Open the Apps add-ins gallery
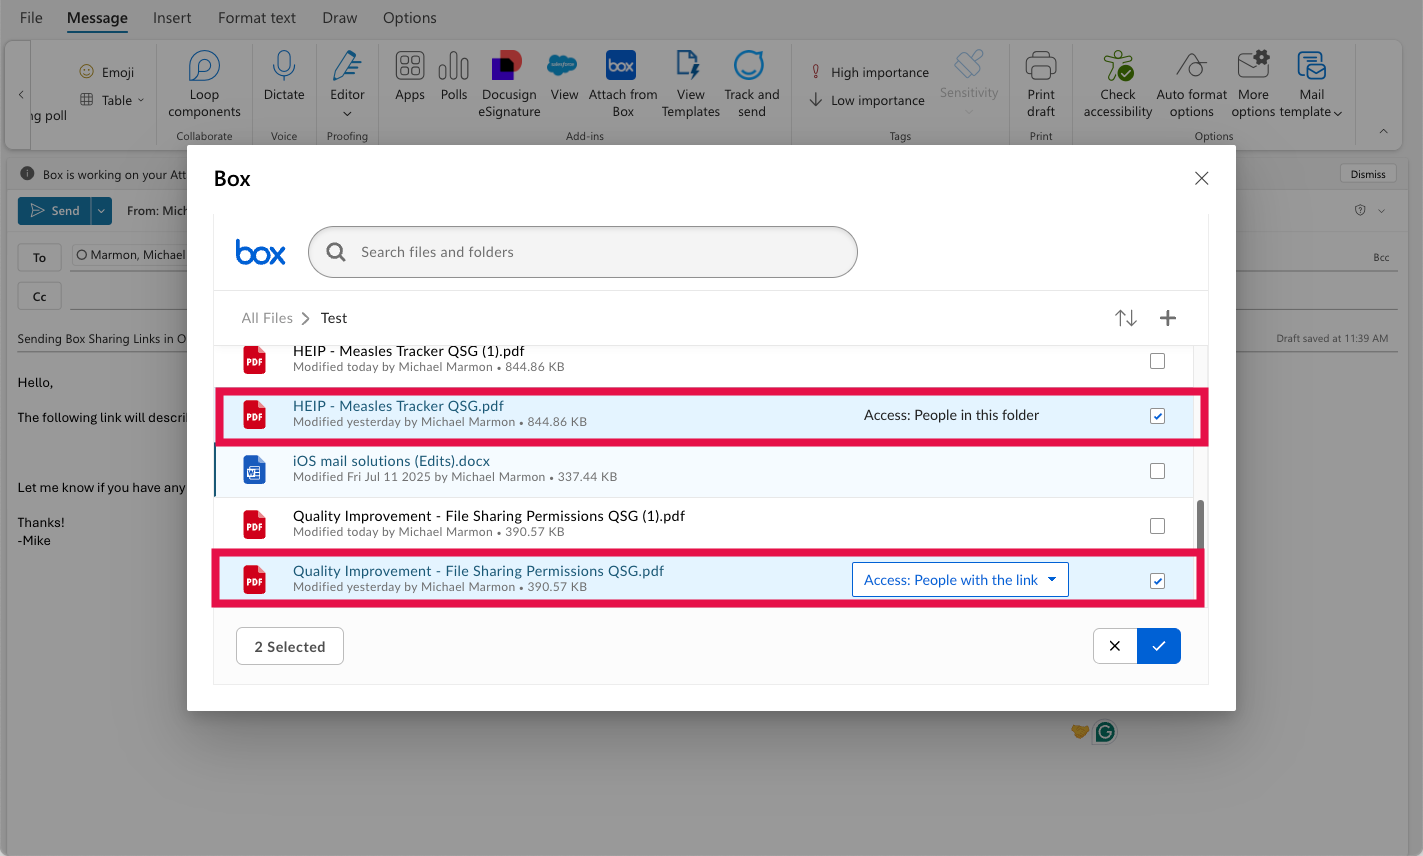The image size is (1423, 856). (x=410, y=76)
